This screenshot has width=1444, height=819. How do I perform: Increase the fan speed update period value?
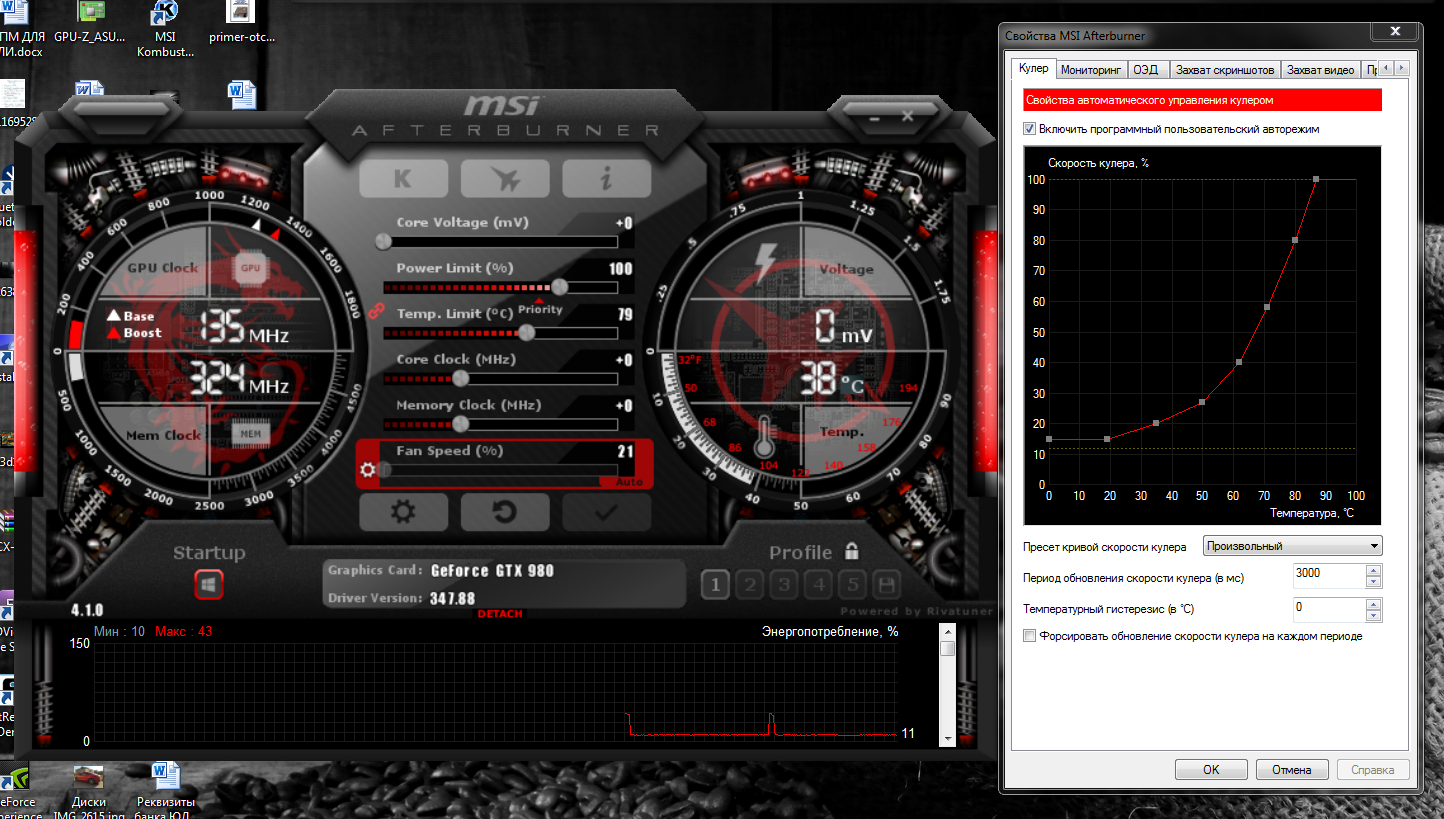[x=1374, y=571]
